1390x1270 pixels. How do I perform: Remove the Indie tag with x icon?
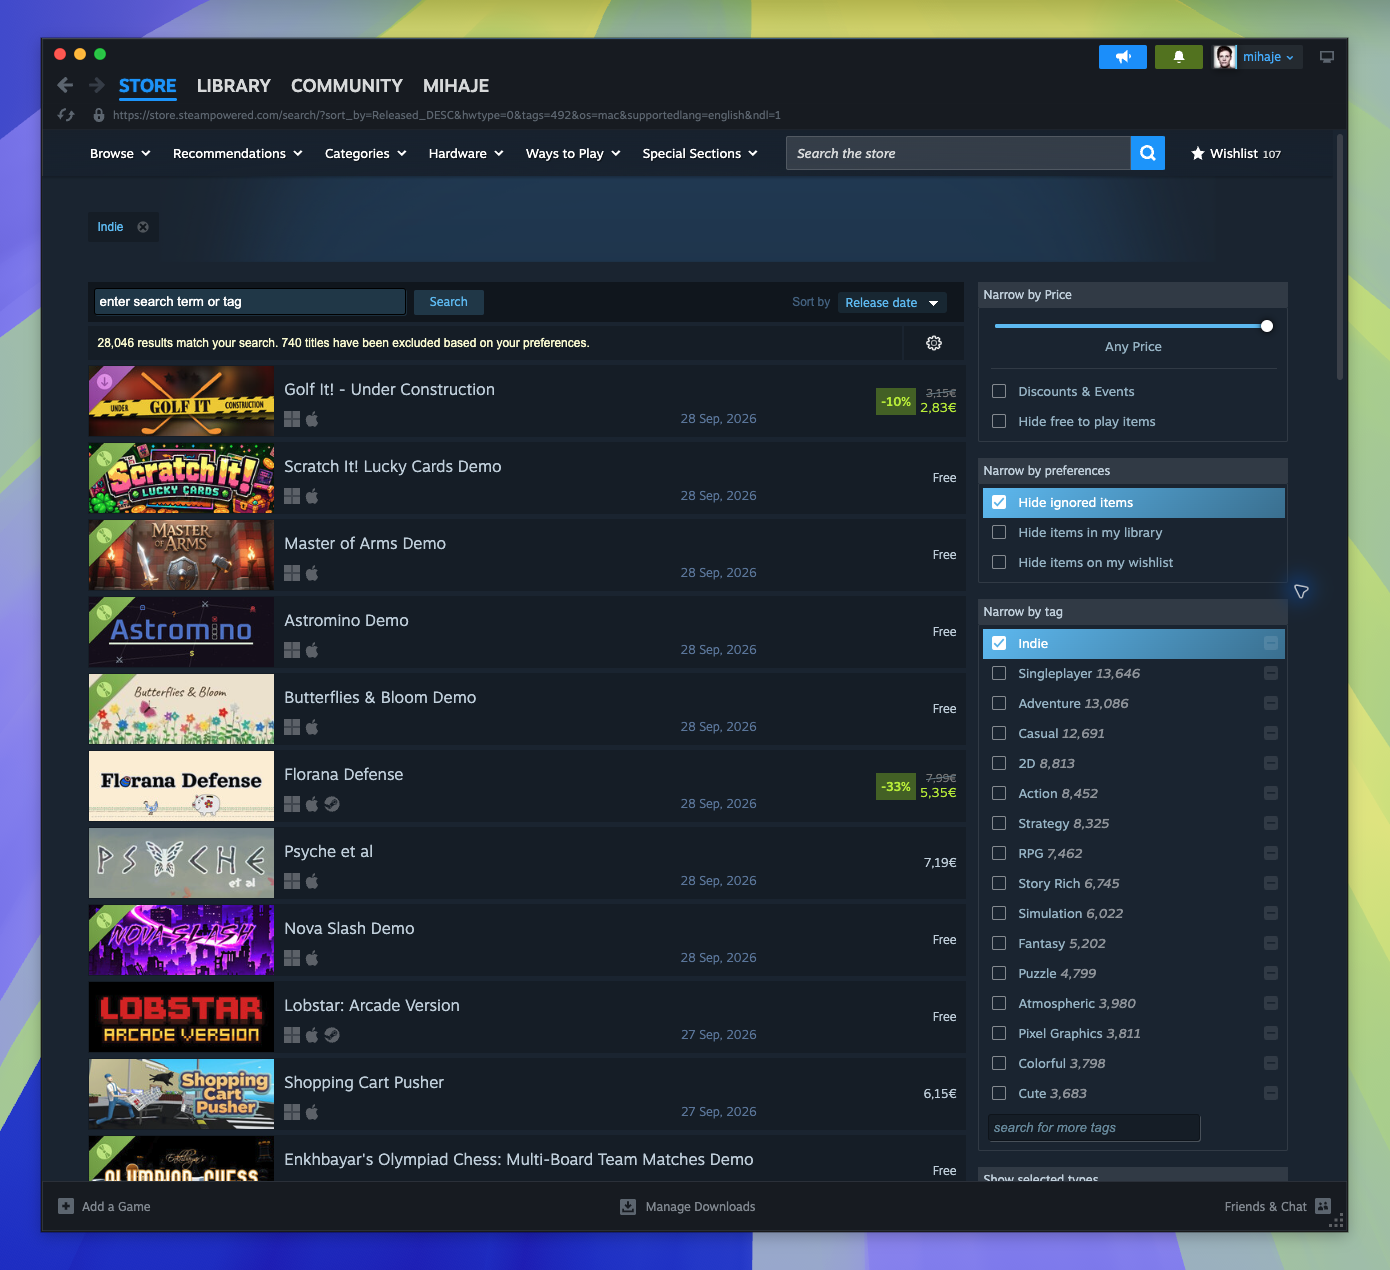point(143,227)
